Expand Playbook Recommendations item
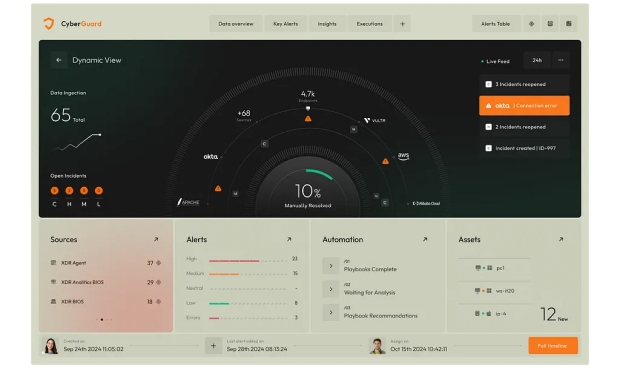This screenshot has width=620, height=368. [x=331, y=312]
